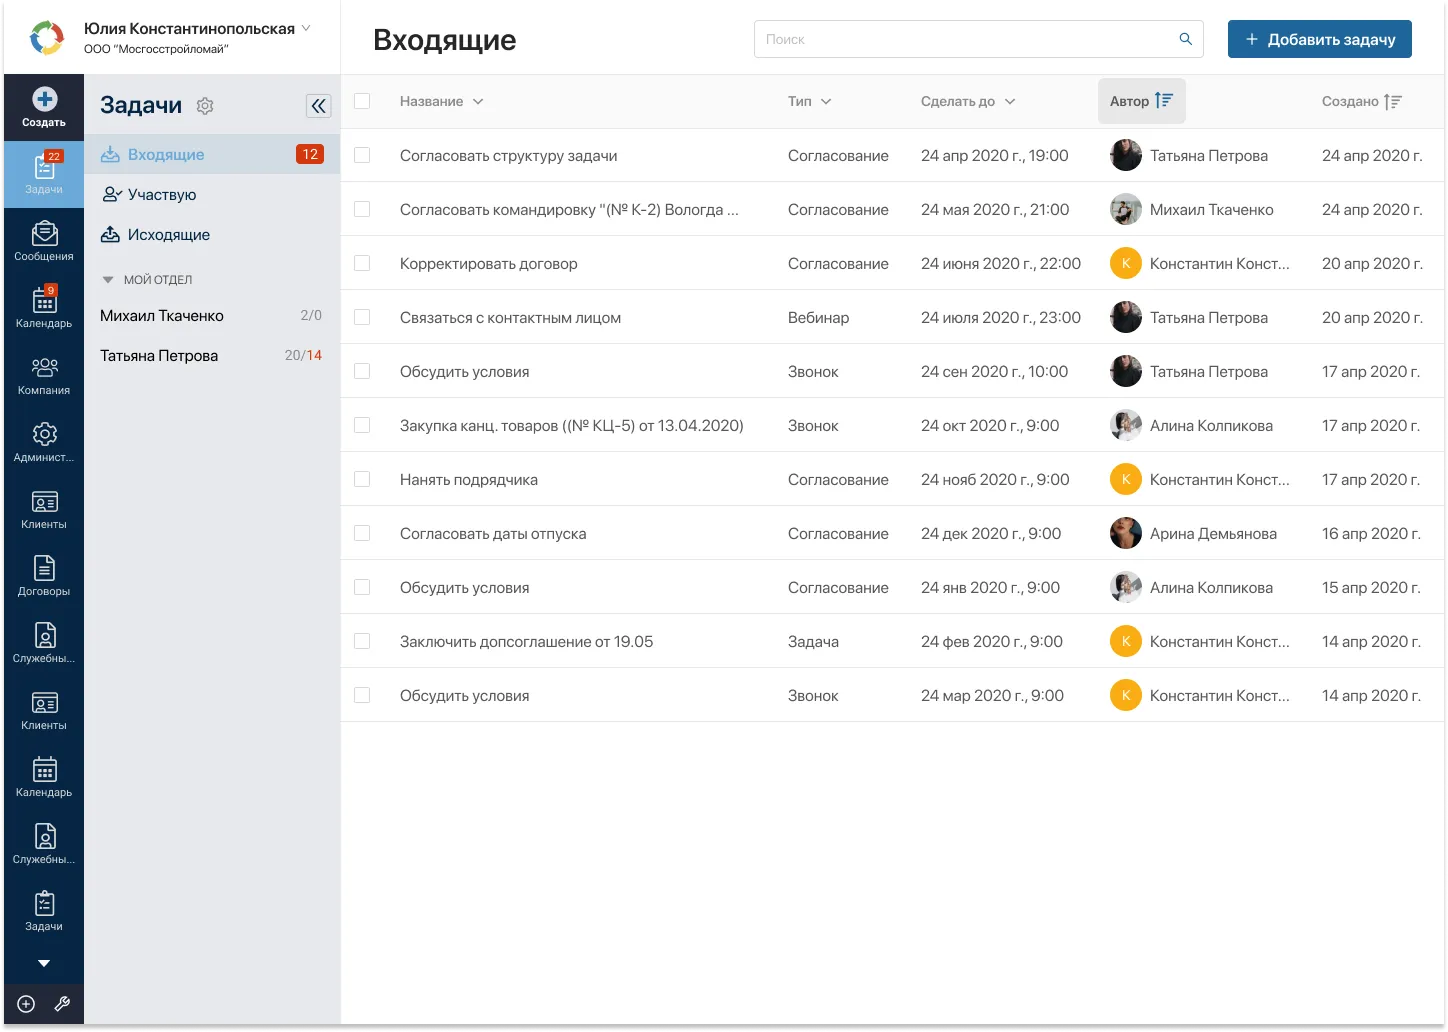This screenshot has width=1448, height=1032.
Task: Click the Добавить задачу button
Action: tap(1320, 39)
